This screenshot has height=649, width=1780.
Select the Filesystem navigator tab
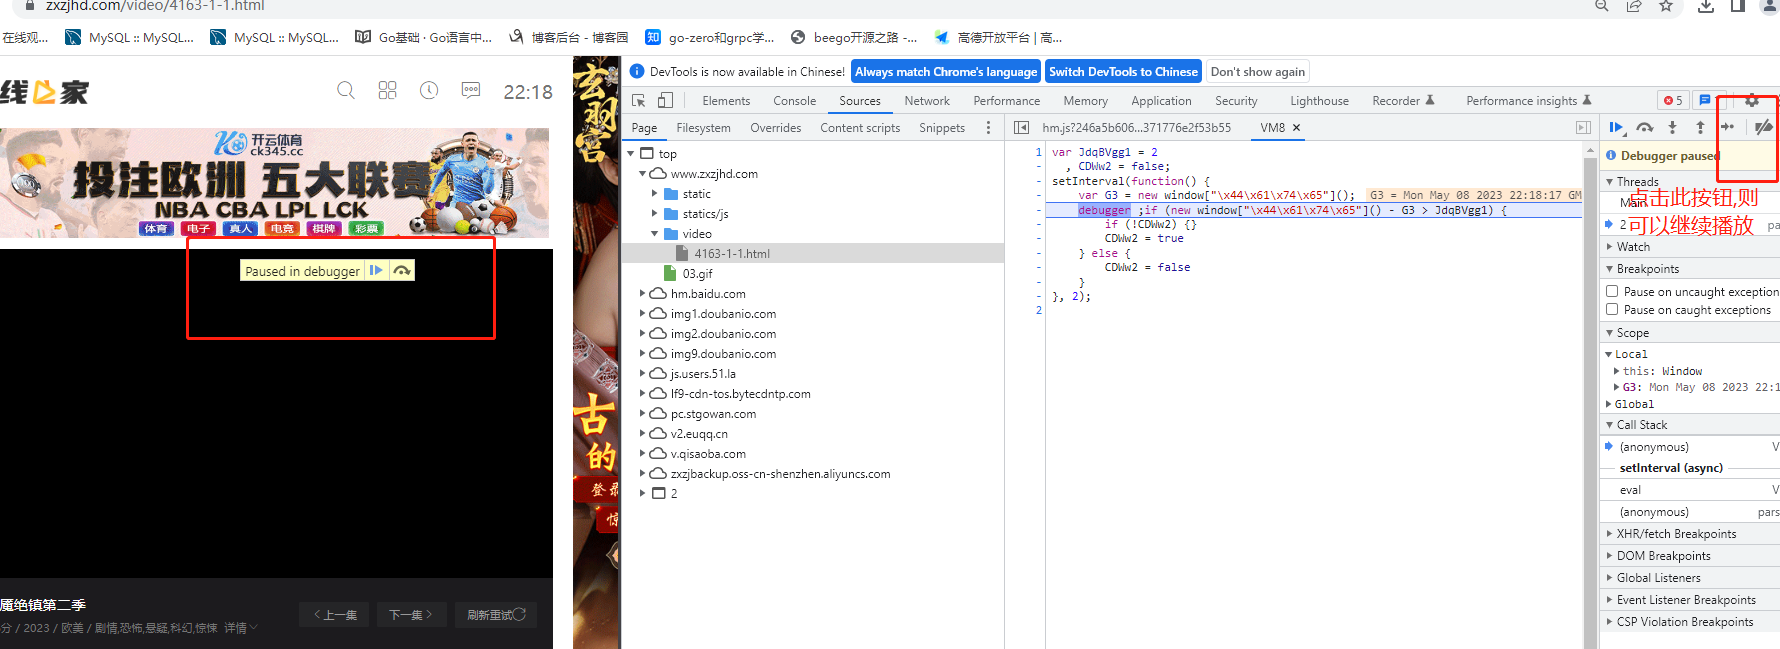coord(703,128)
